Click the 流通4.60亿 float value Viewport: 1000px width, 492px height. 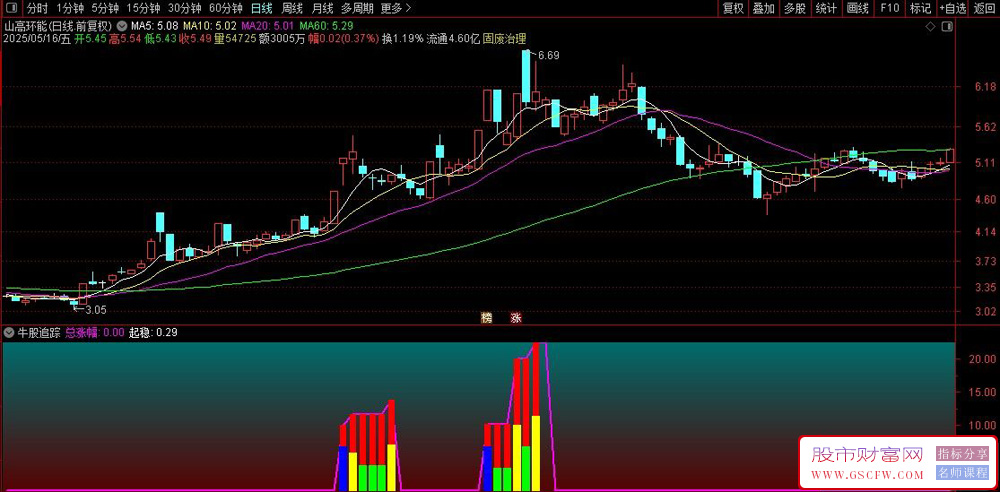pyautogui.click(x=453, y=38)
